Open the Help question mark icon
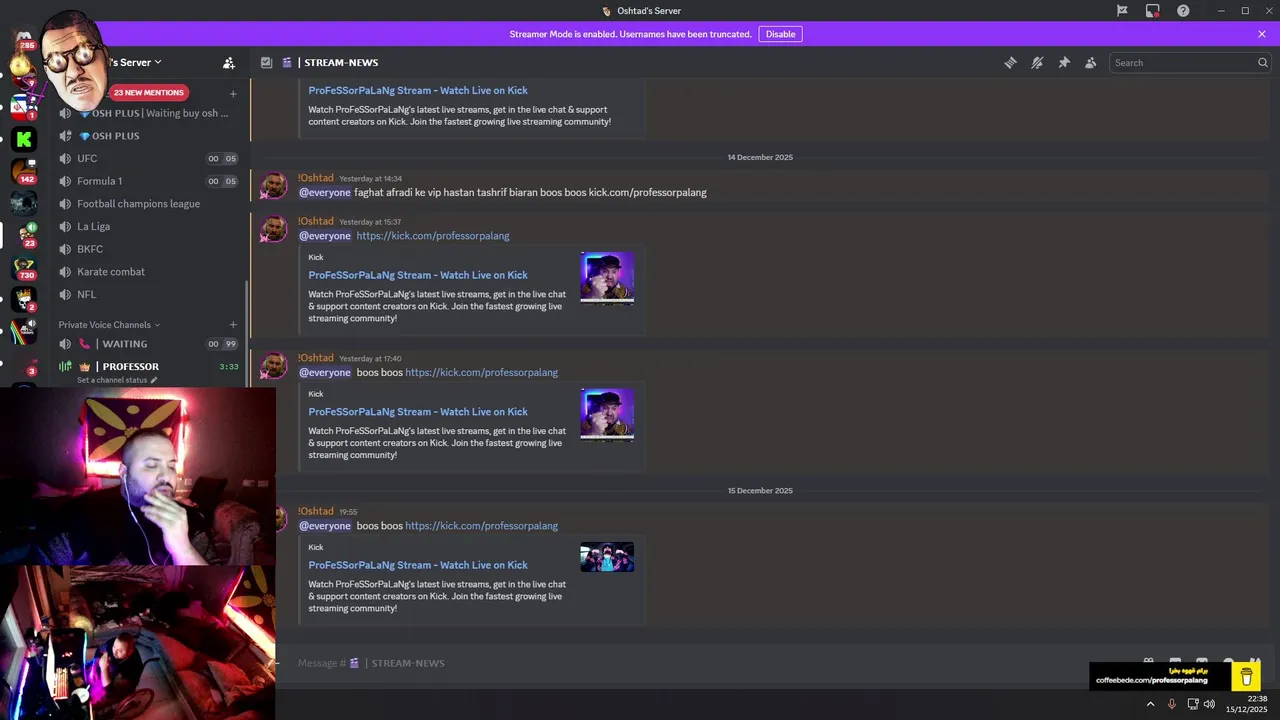1280x720 pixels. tap(1183, 11)
